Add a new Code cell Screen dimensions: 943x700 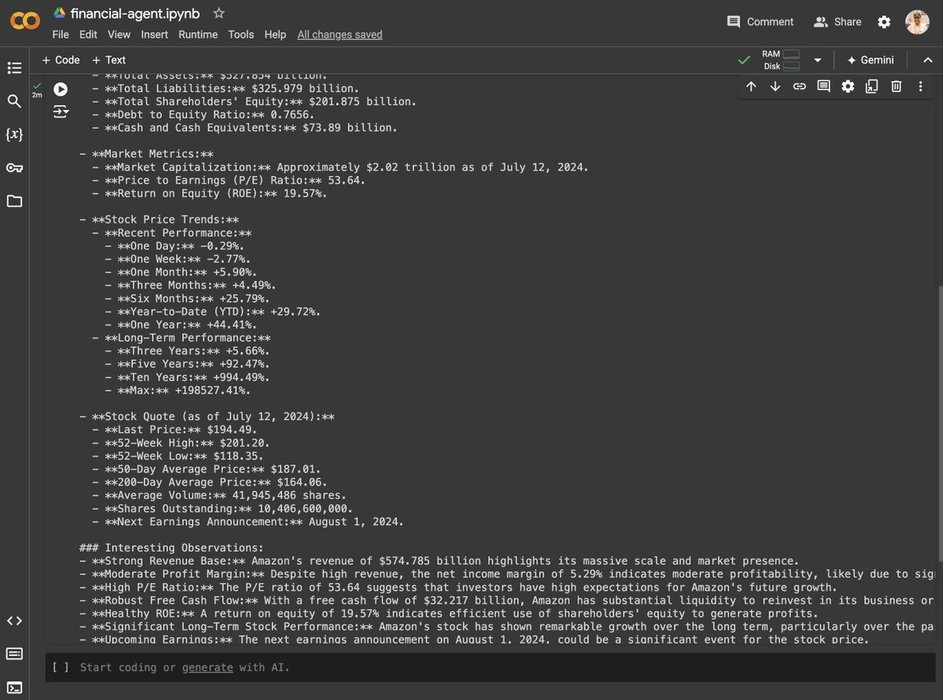click(x=61, y=60)
